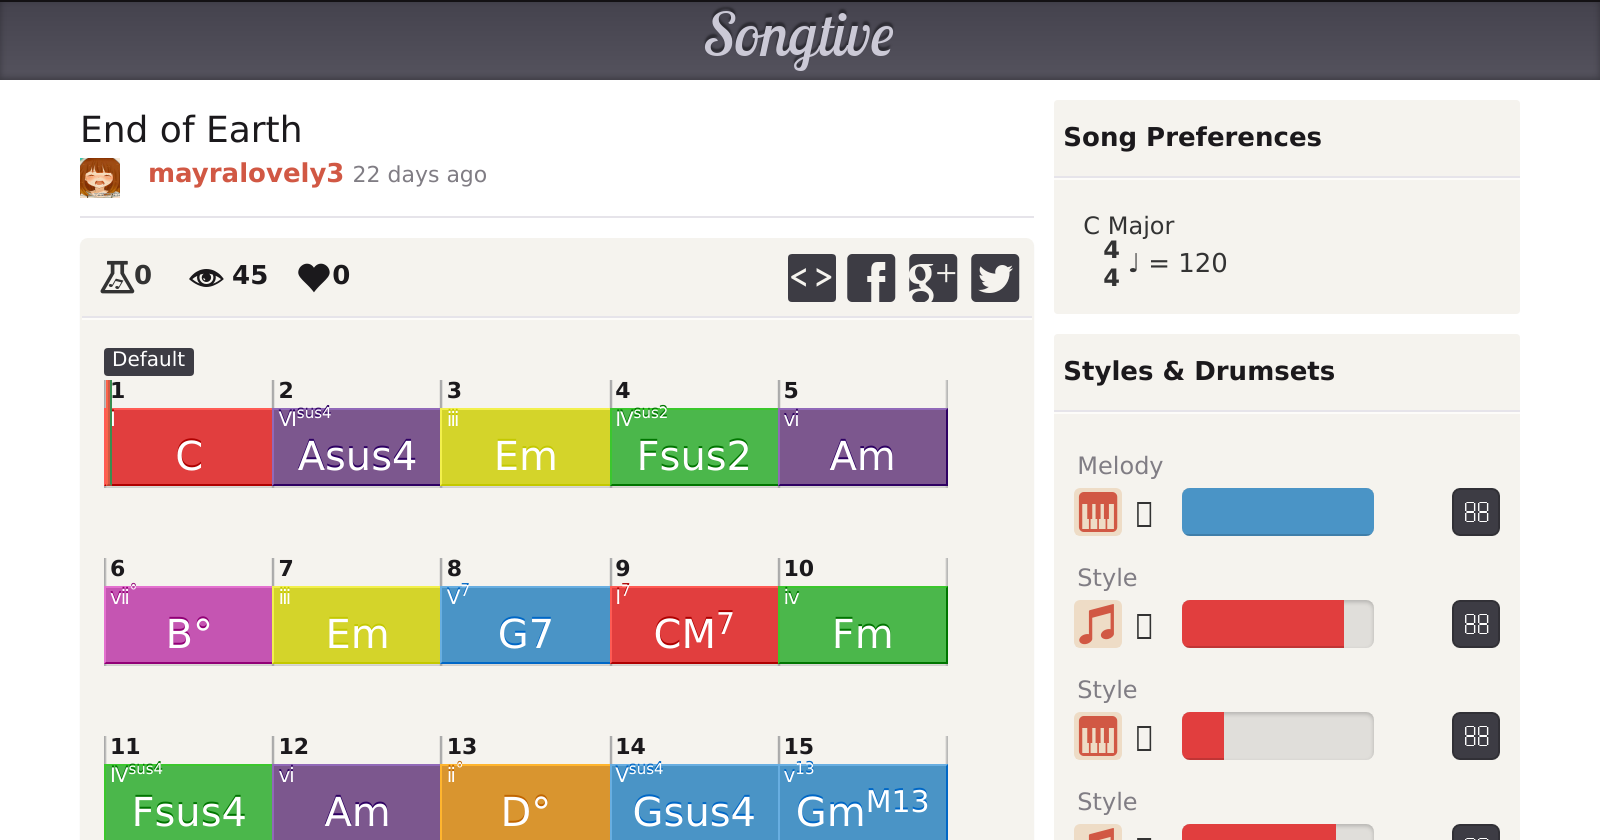Share song on Facebook

[x=871, y=278]
